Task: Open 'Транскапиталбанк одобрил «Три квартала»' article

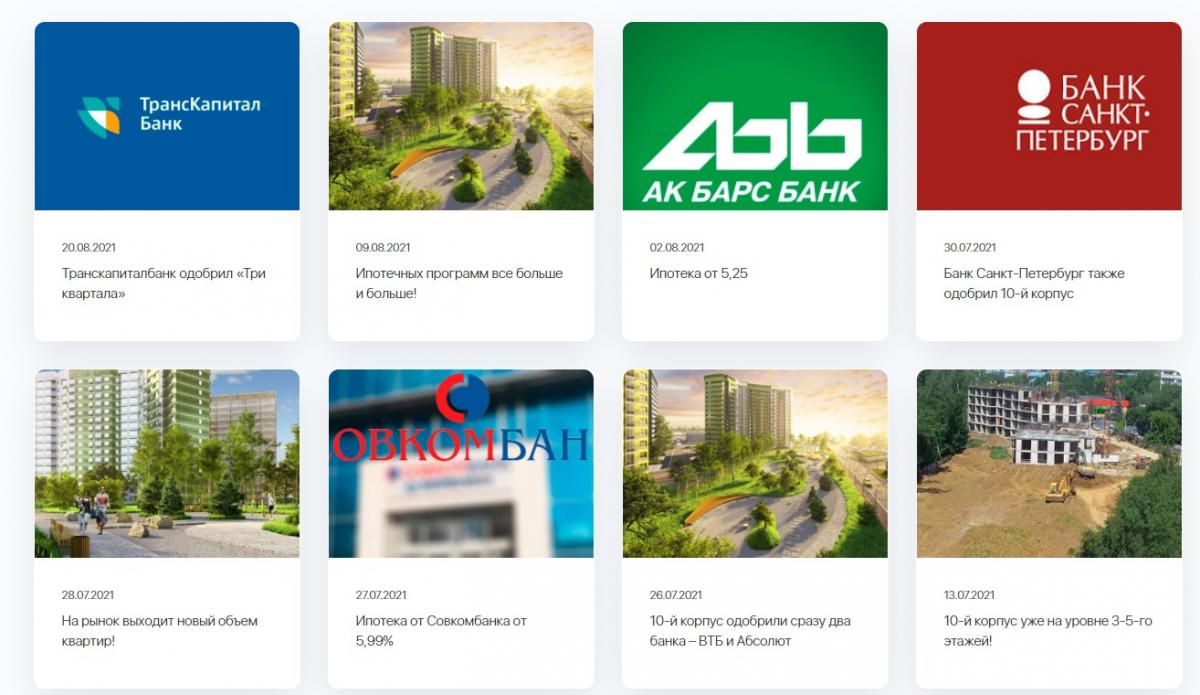Action: point(164,284)
